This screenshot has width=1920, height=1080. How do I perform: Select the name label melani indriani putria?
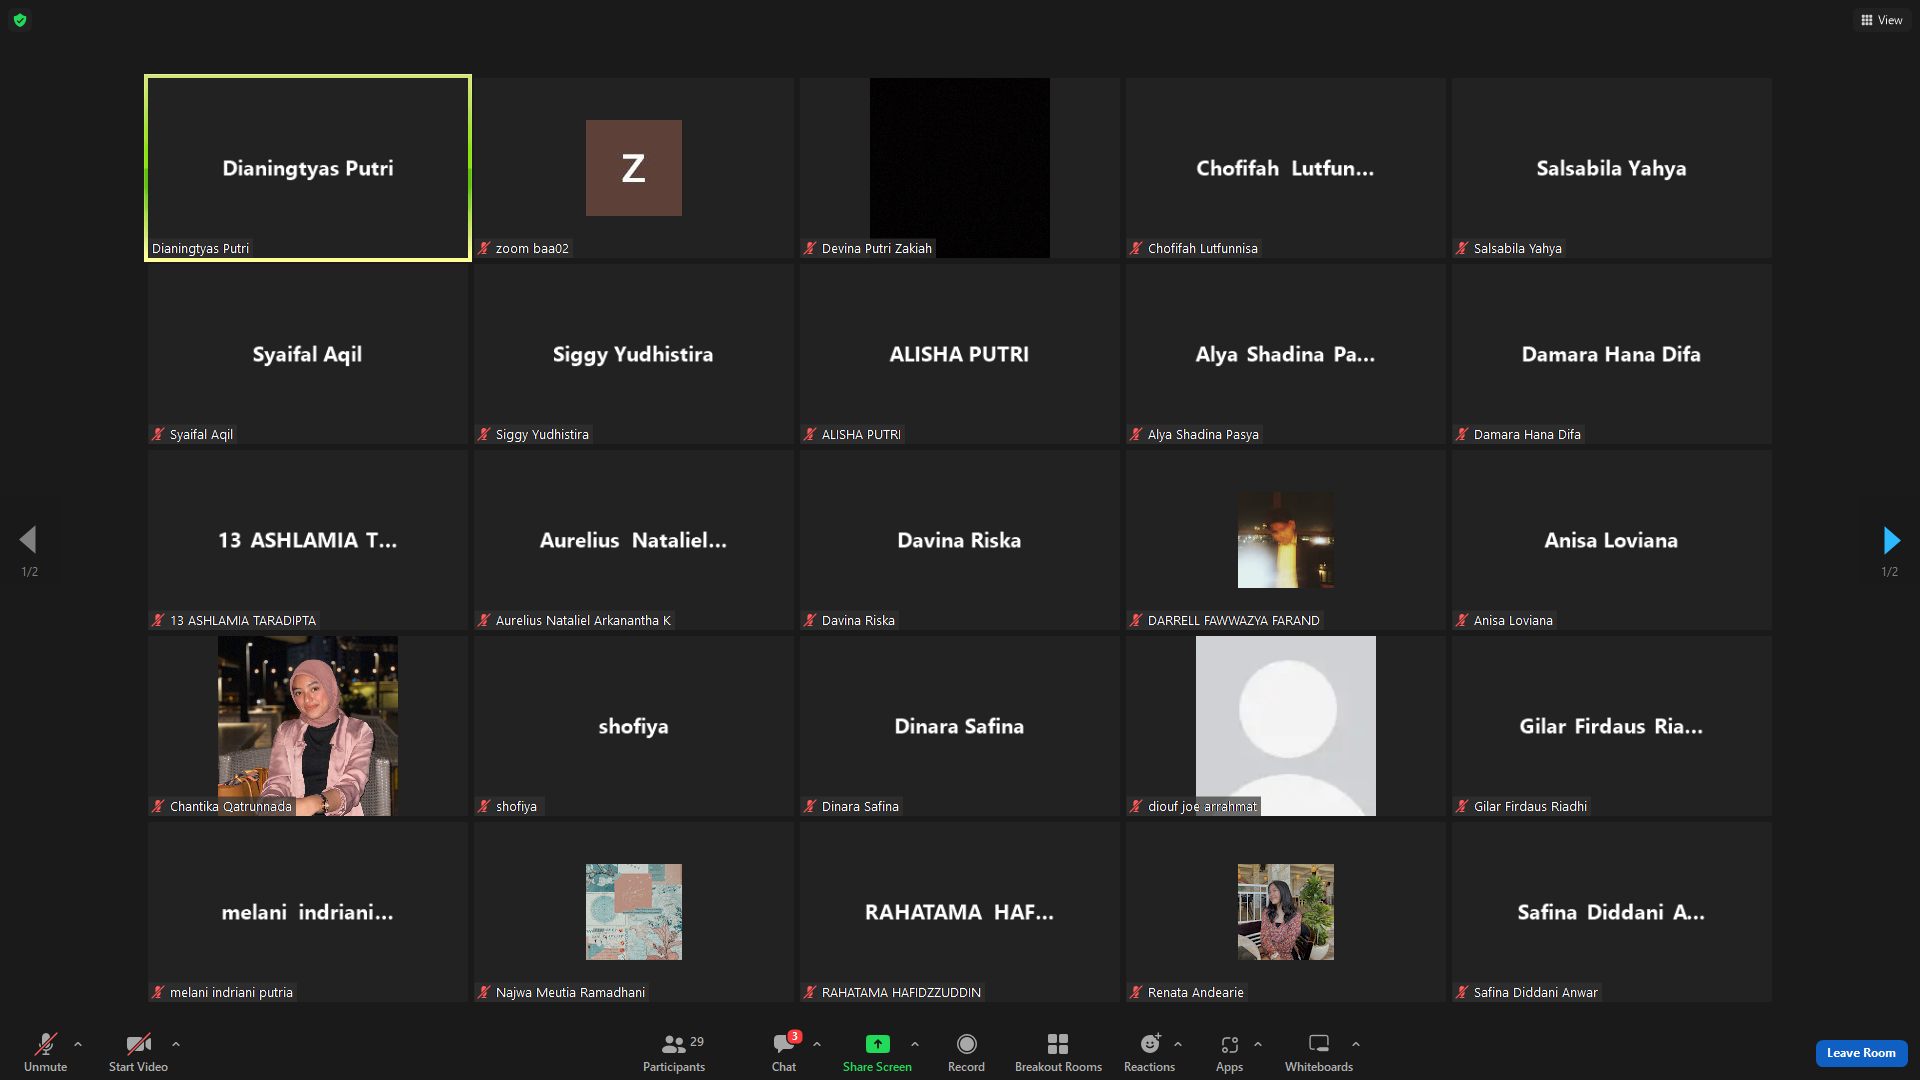point(231,992)
